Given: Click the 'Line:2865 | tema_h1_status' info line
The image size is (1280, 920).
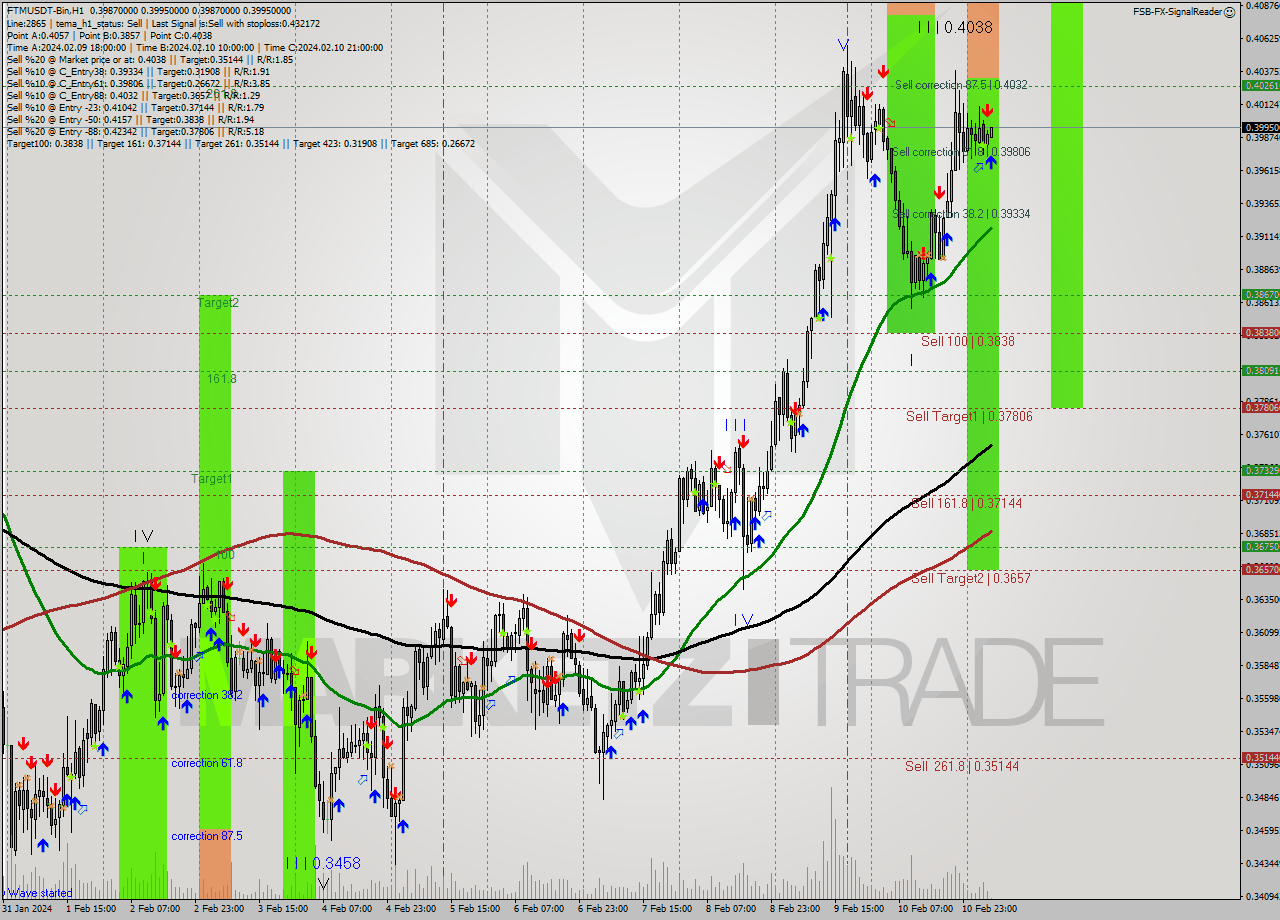Looking at the screenshot, I should point(163,23).
